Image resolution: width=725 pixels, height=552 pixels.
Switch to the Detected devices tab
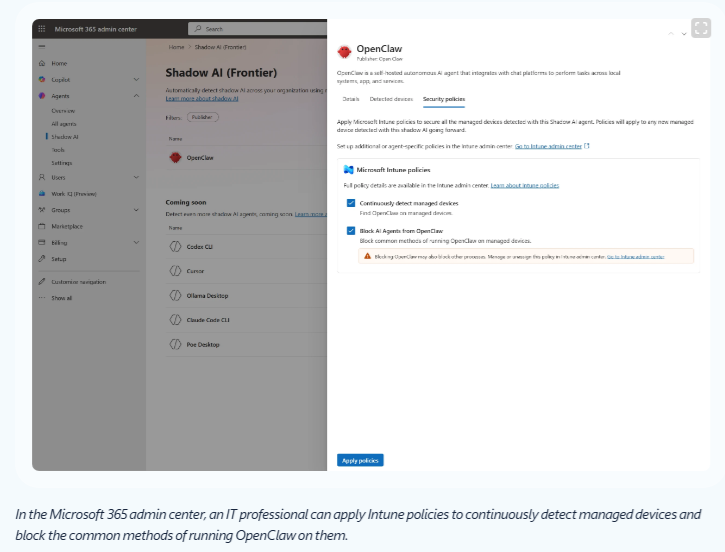(391, 99)
